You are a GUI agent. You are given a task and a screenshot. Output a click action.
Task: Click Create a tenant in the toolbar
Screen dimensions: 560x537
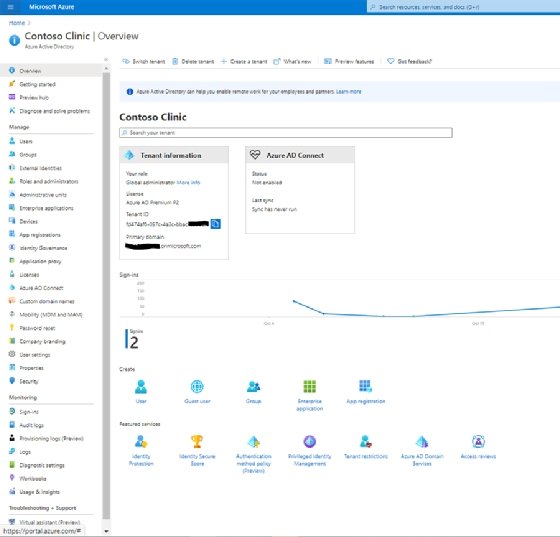coord(244,61)
